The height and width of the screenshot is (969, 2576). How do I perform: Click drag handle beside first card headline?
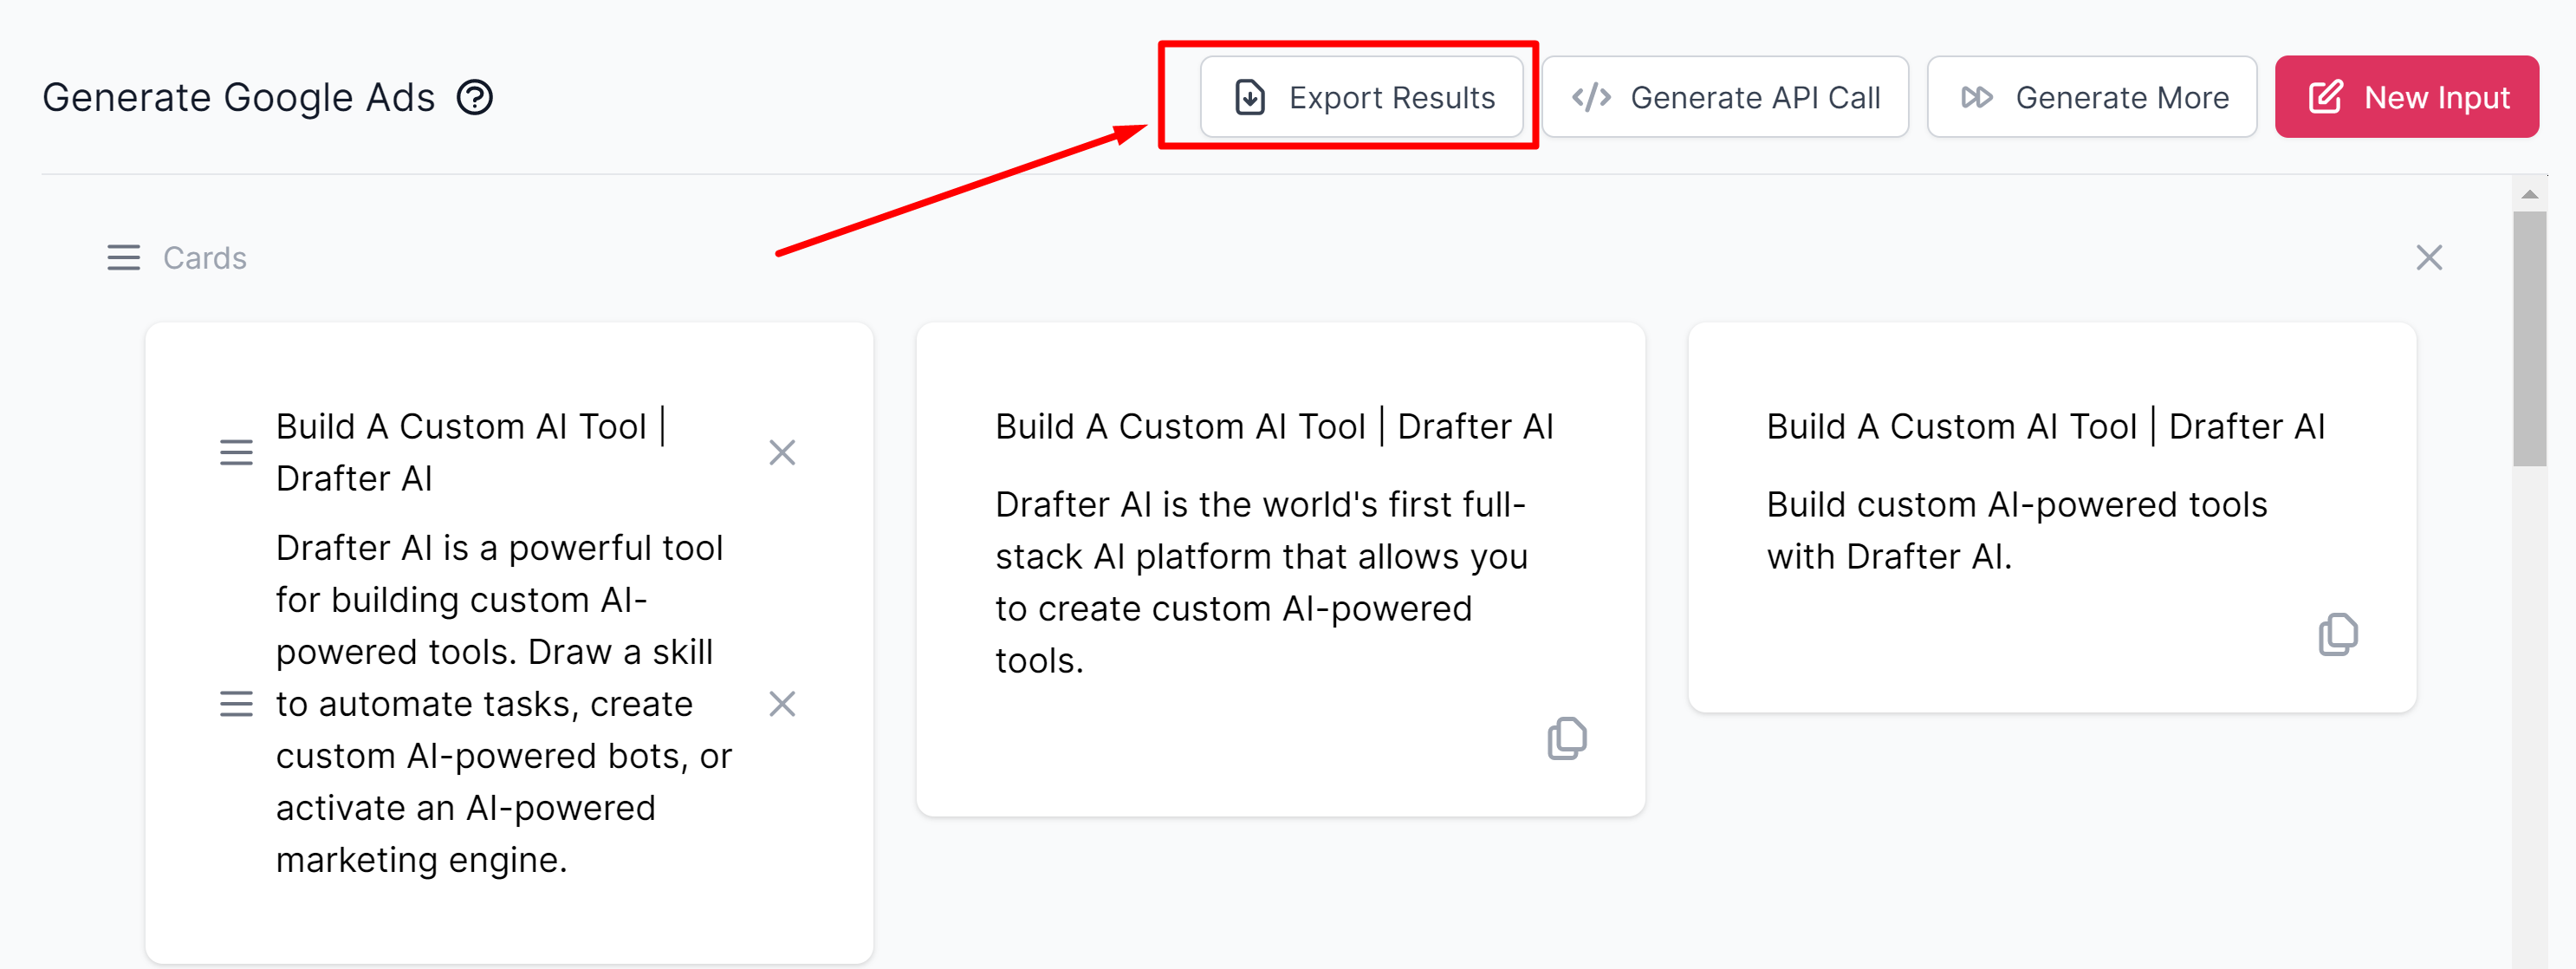coord(236,453)
